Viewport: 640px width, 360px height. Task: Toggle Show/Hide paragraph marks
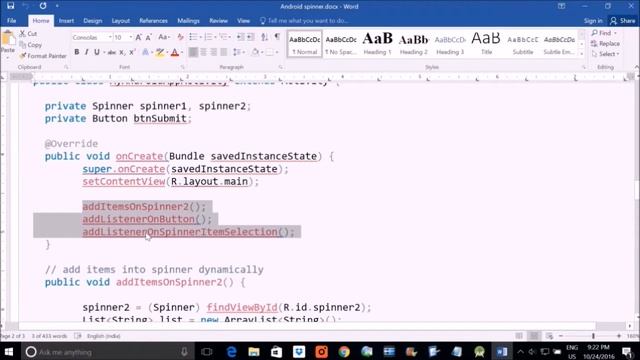tap(277, 37)
